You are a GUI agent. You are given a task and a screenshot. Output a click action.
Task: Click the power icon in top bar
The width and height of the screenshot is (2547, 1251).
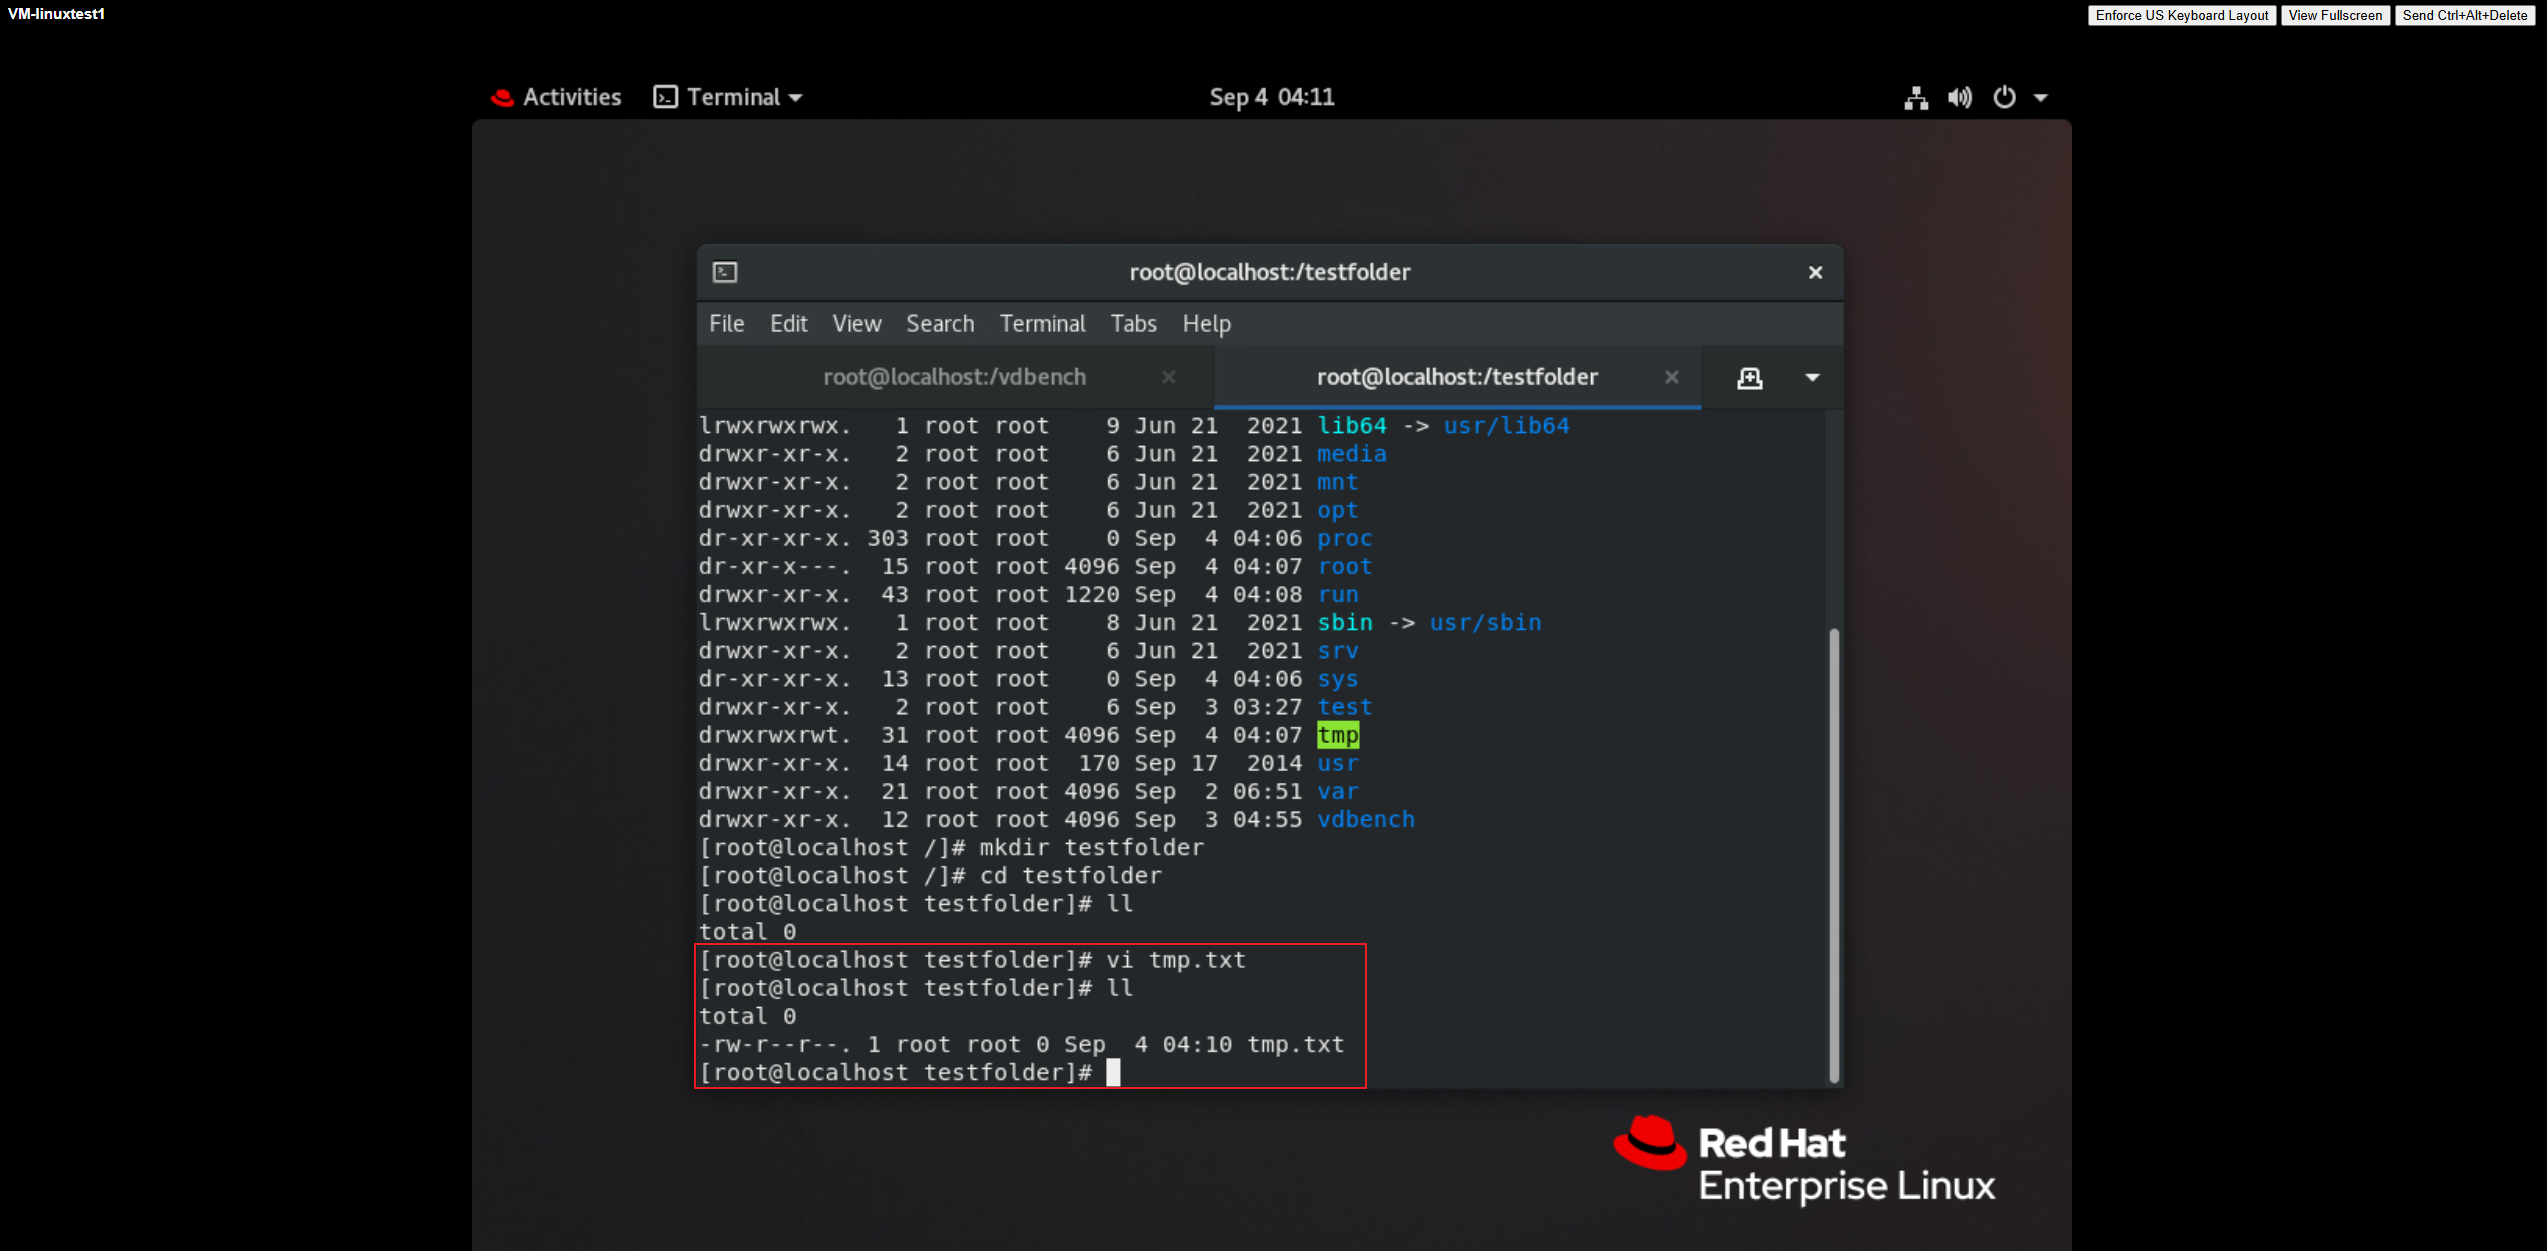pos(2004,98)
